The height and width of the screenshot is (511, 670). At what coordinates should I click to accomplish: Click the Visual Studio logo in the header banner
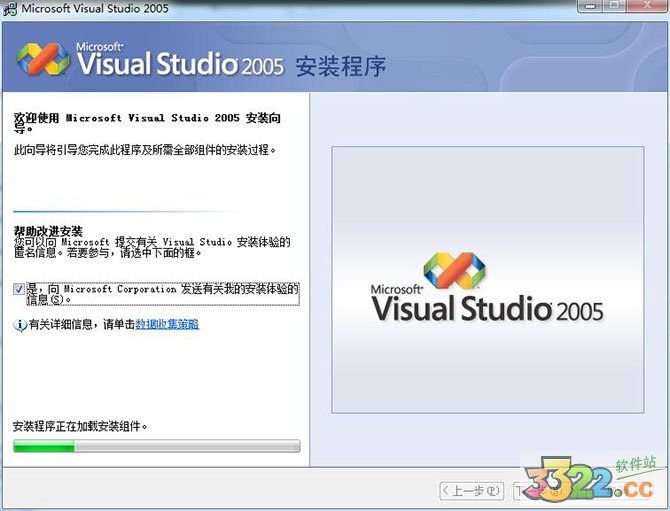(x=43, y=59)
